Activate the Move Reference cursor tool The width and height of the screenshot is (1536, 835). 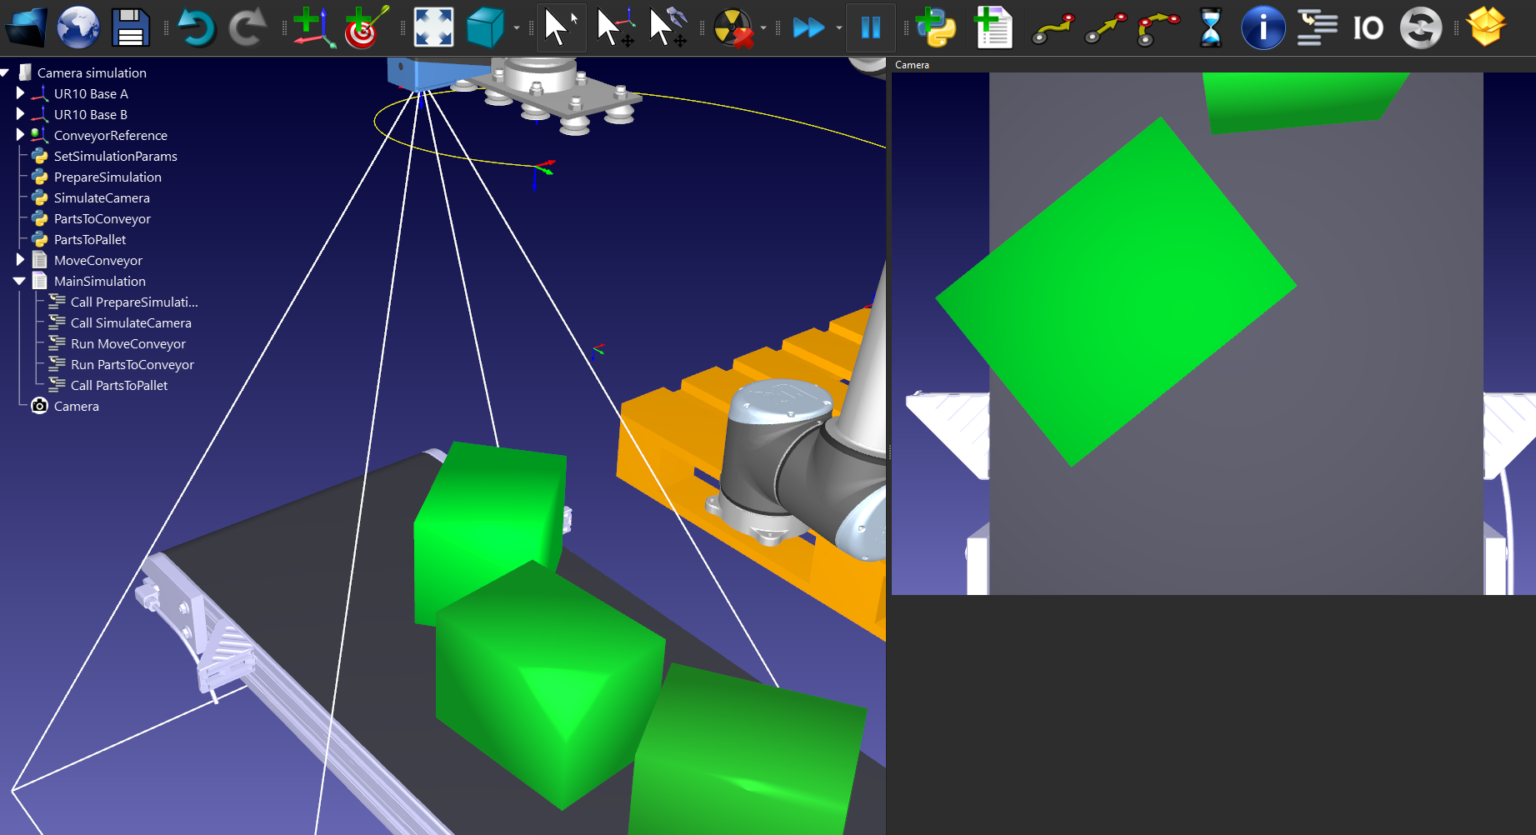(616, 27)
